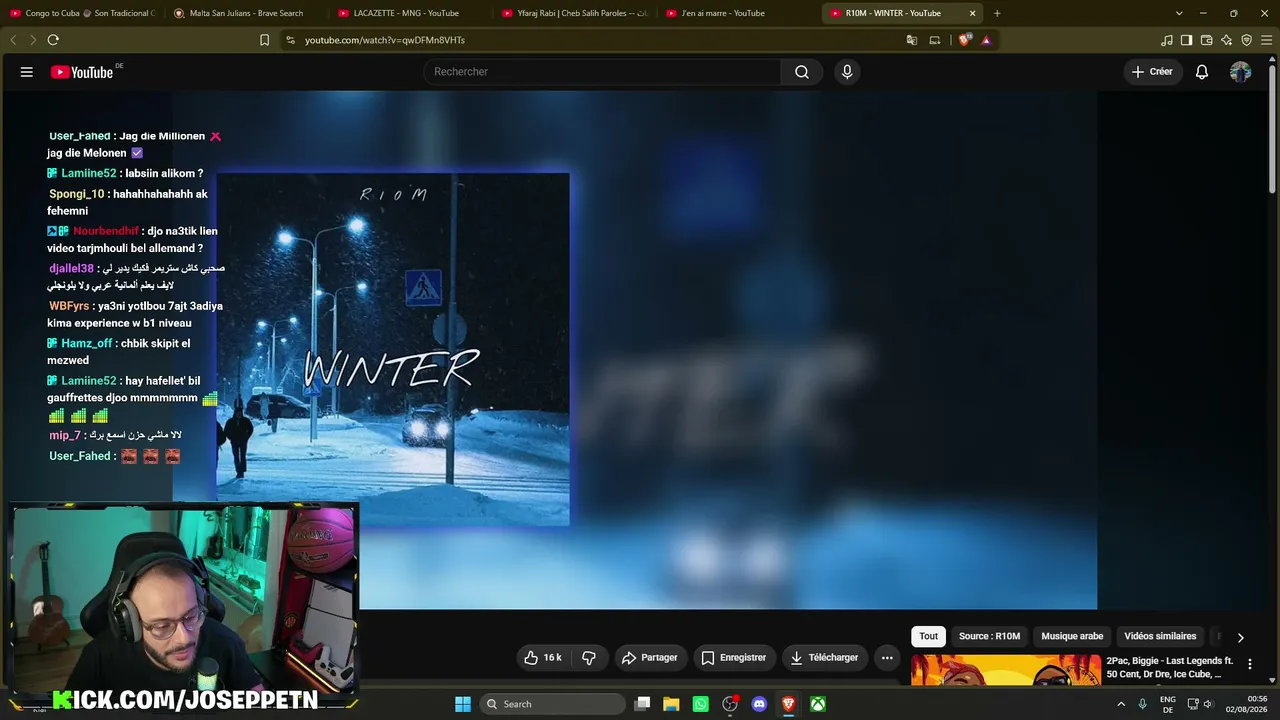Screen dimensions: 1280x720
Task: Translate this page via address bar icon
Action: [x=912, y=40]
